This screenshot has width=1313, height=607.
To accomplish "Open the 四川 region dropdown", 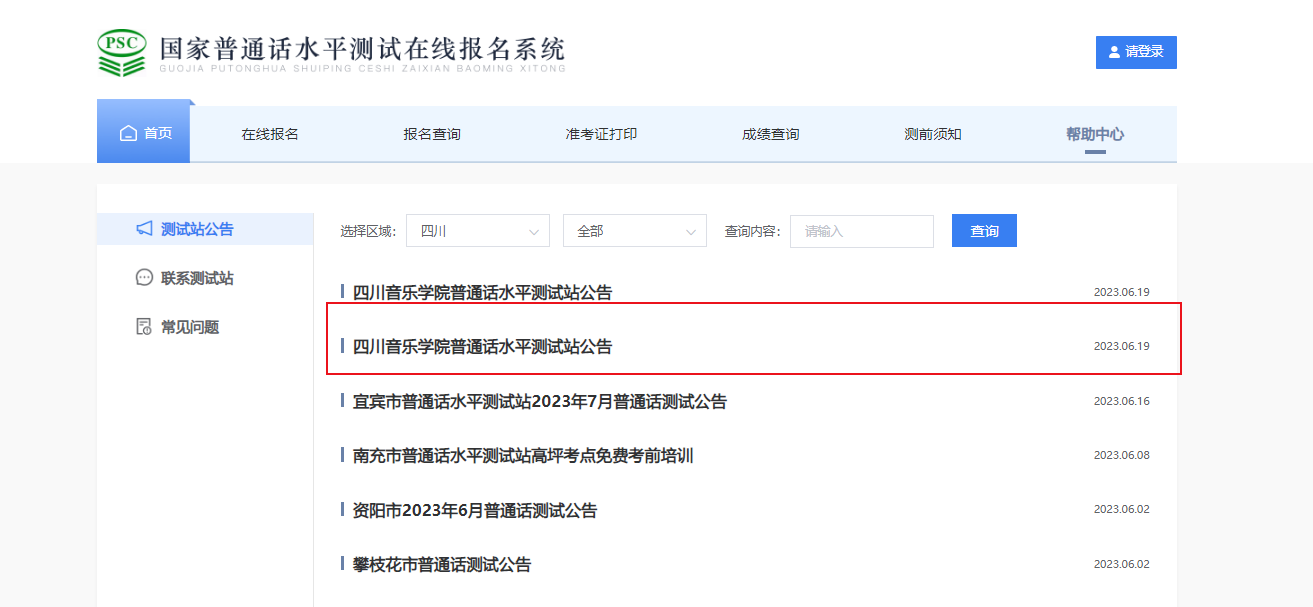I will point(478,231).
